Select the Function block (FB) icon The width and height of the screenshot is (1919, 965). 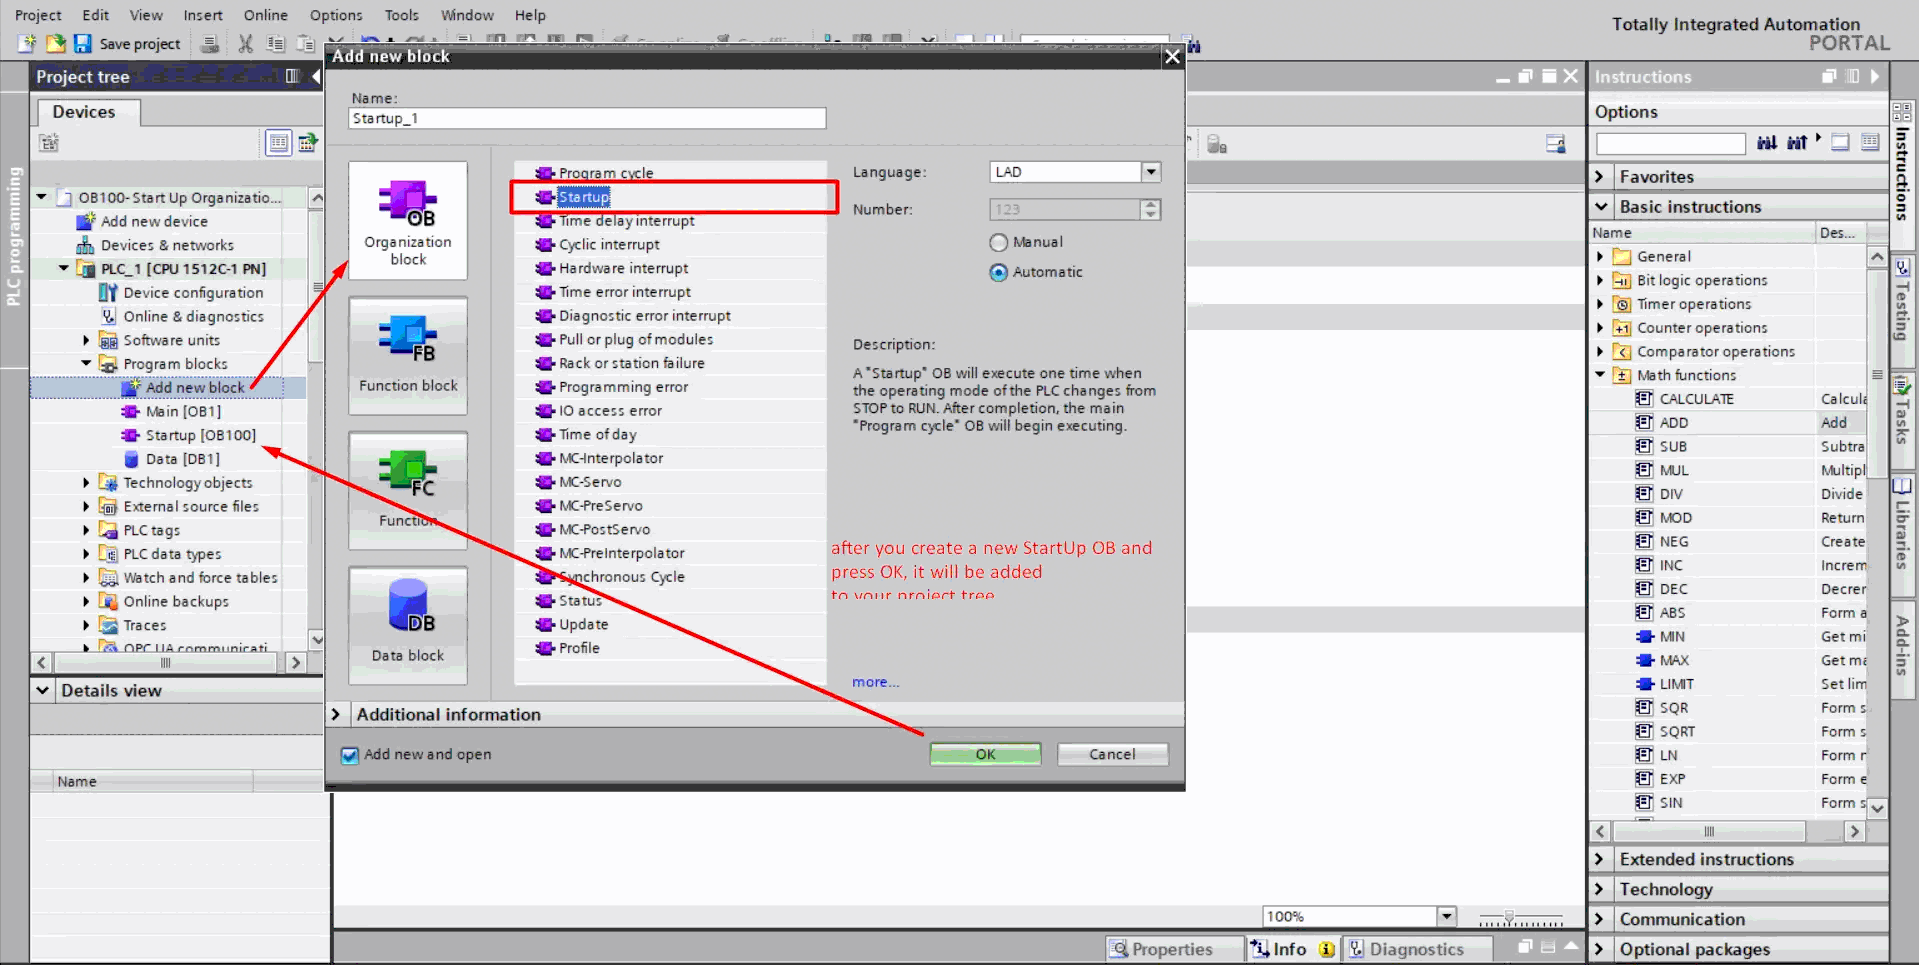(x=408, y=355)
